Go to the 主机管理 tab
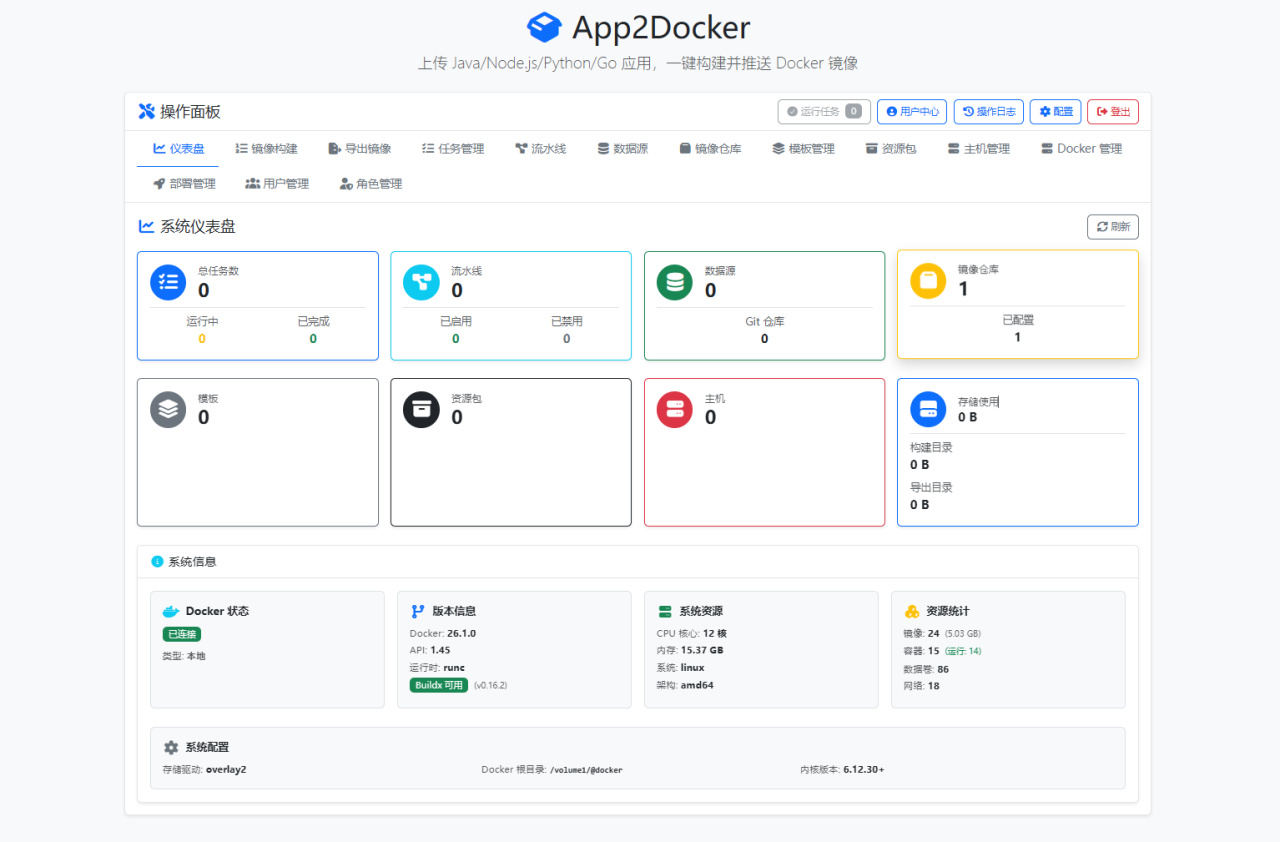 (979, 149)
